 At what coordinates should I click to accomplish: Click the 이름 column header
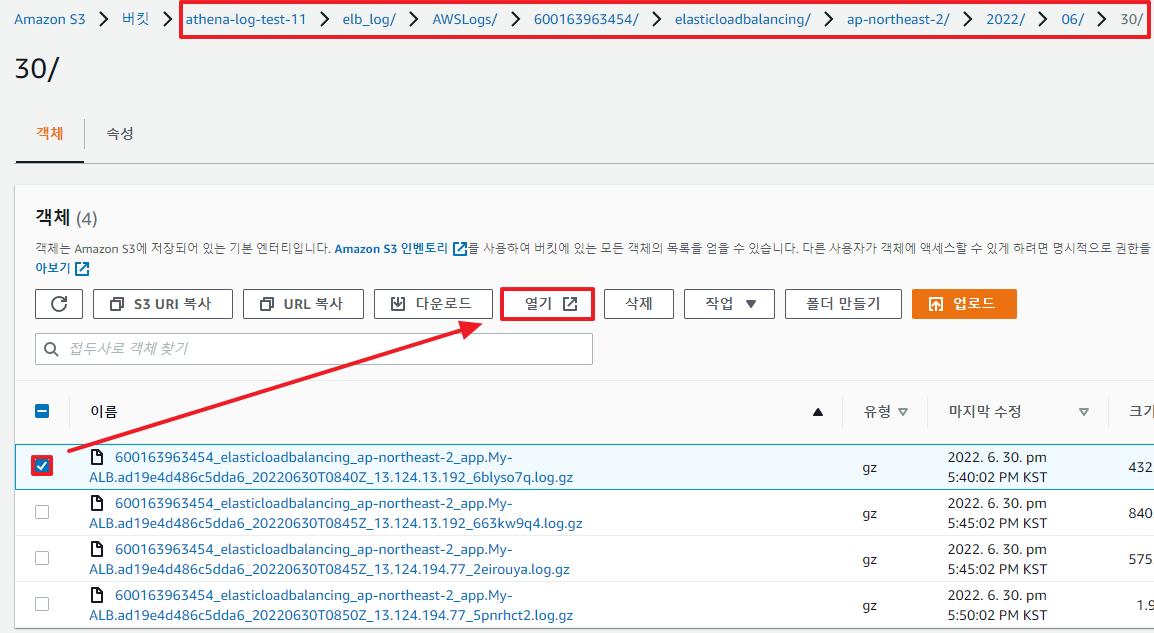tap(104, 411)
